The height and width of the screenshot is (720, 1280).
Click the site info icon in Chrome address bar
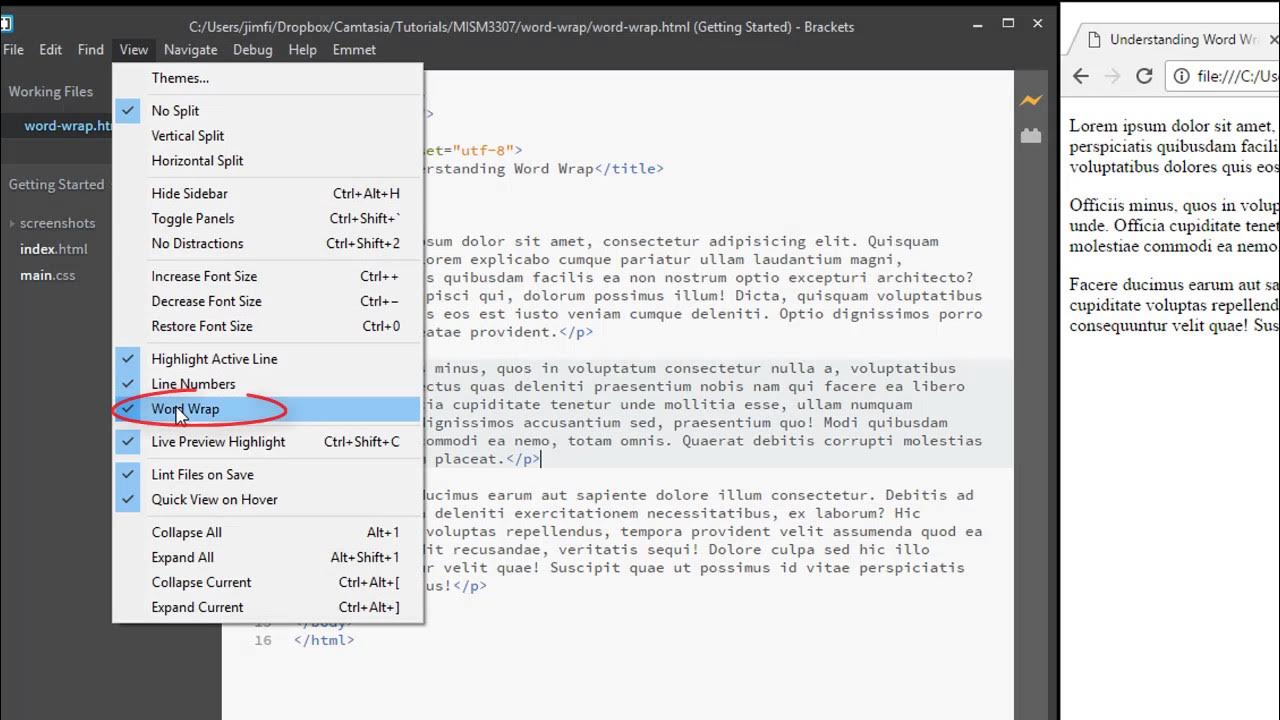1181,76
